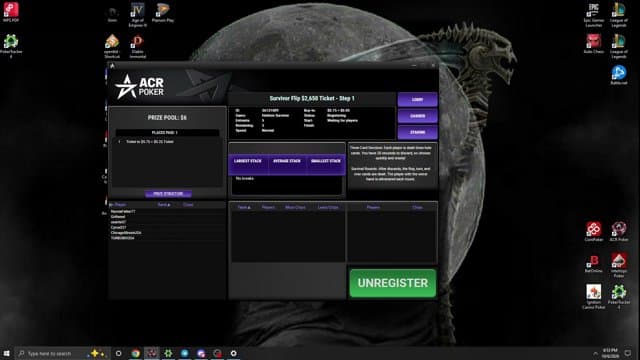
Task: Open Settings gear icon on the taskbar
Action: [233, 353]
